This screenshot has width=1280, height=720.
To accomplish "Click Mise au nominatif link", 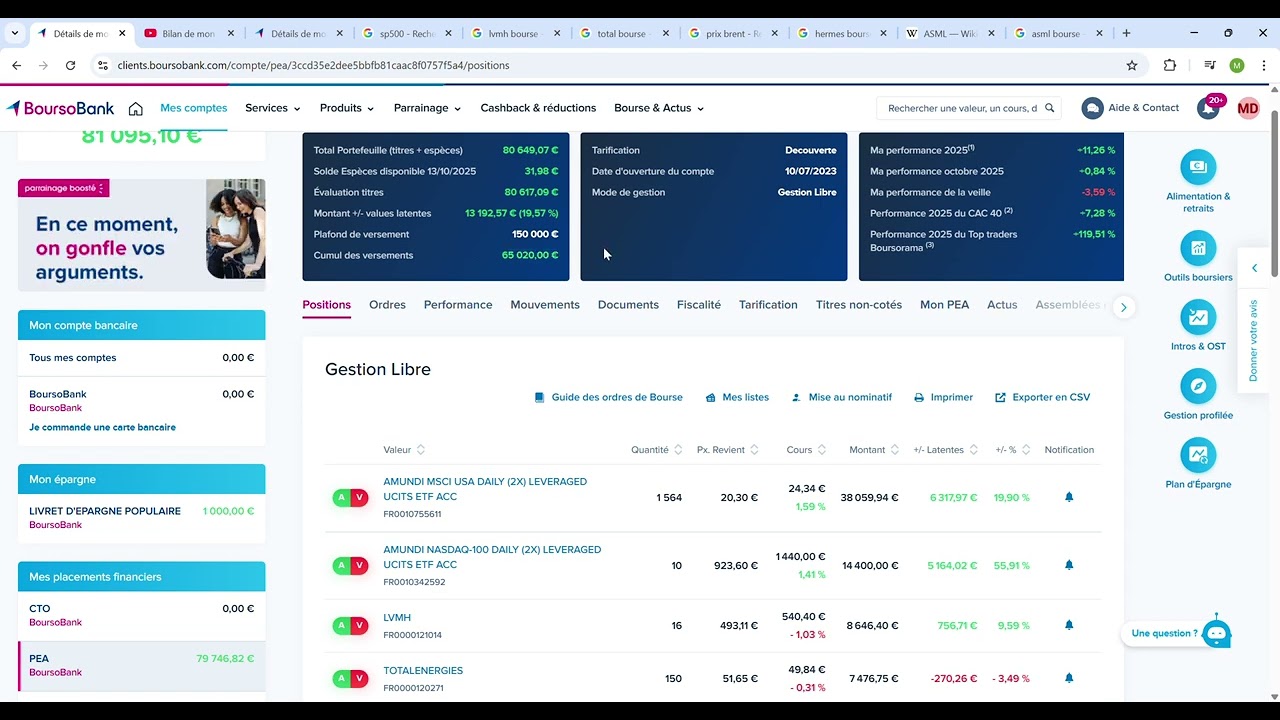I will pos(841,397).
